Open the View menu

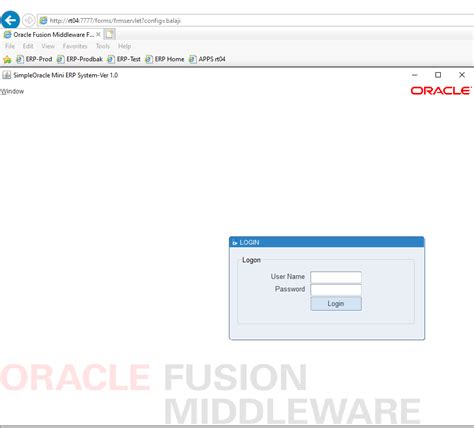(48, 46)
